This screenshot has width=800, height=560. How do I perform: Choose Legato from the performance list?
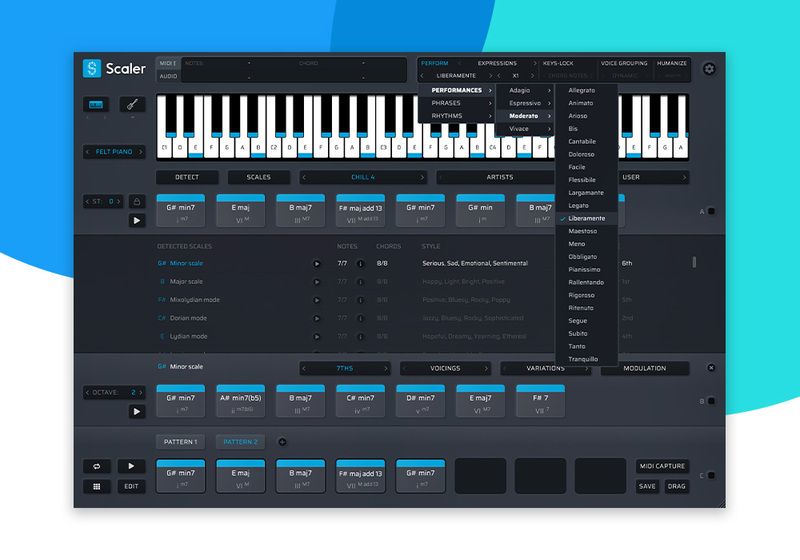[587, 206]
